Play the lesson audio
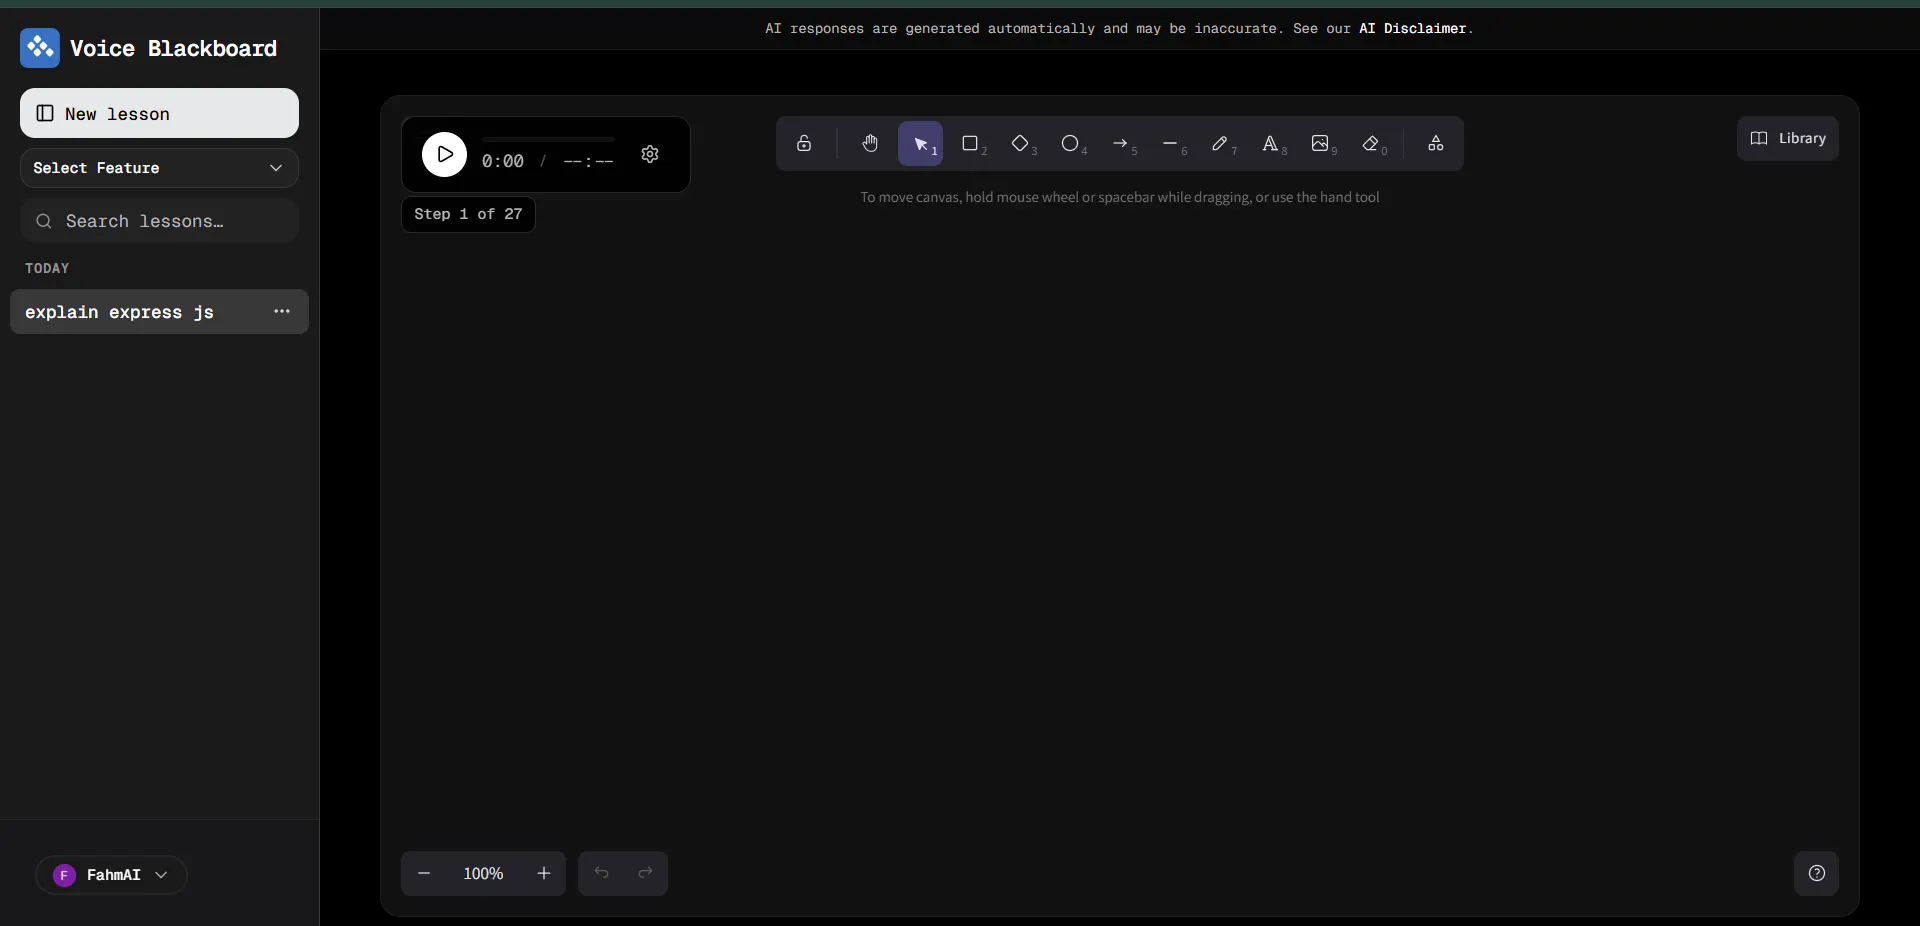The height and width of the screenshot is (926, 1920). point(444,154)
